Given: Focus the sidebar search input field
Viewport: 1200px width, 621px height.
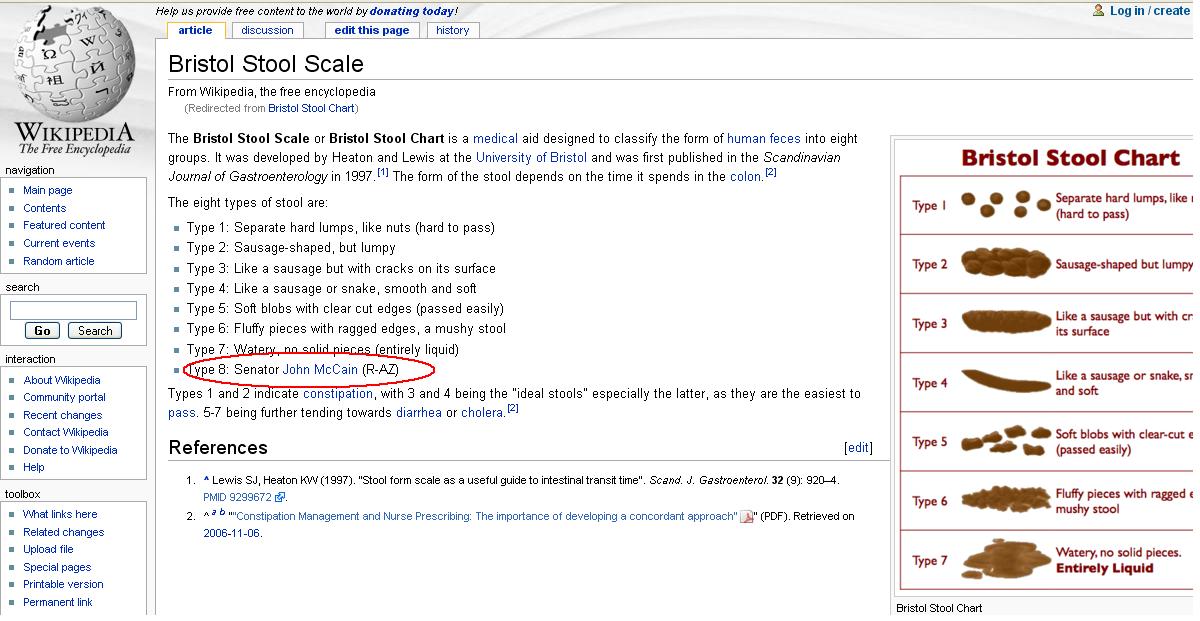Looking at the screenshot, I should (73, 311).
